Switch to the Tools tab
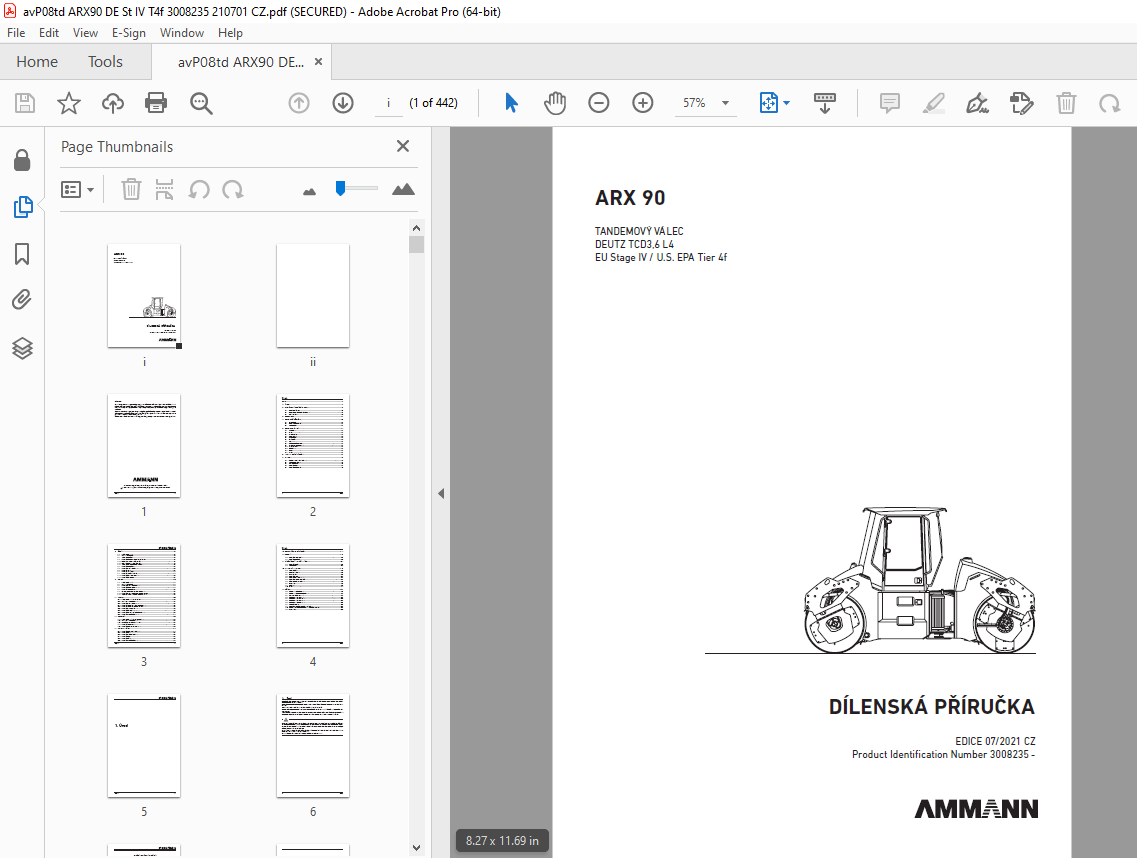 [x=105, y=62]
